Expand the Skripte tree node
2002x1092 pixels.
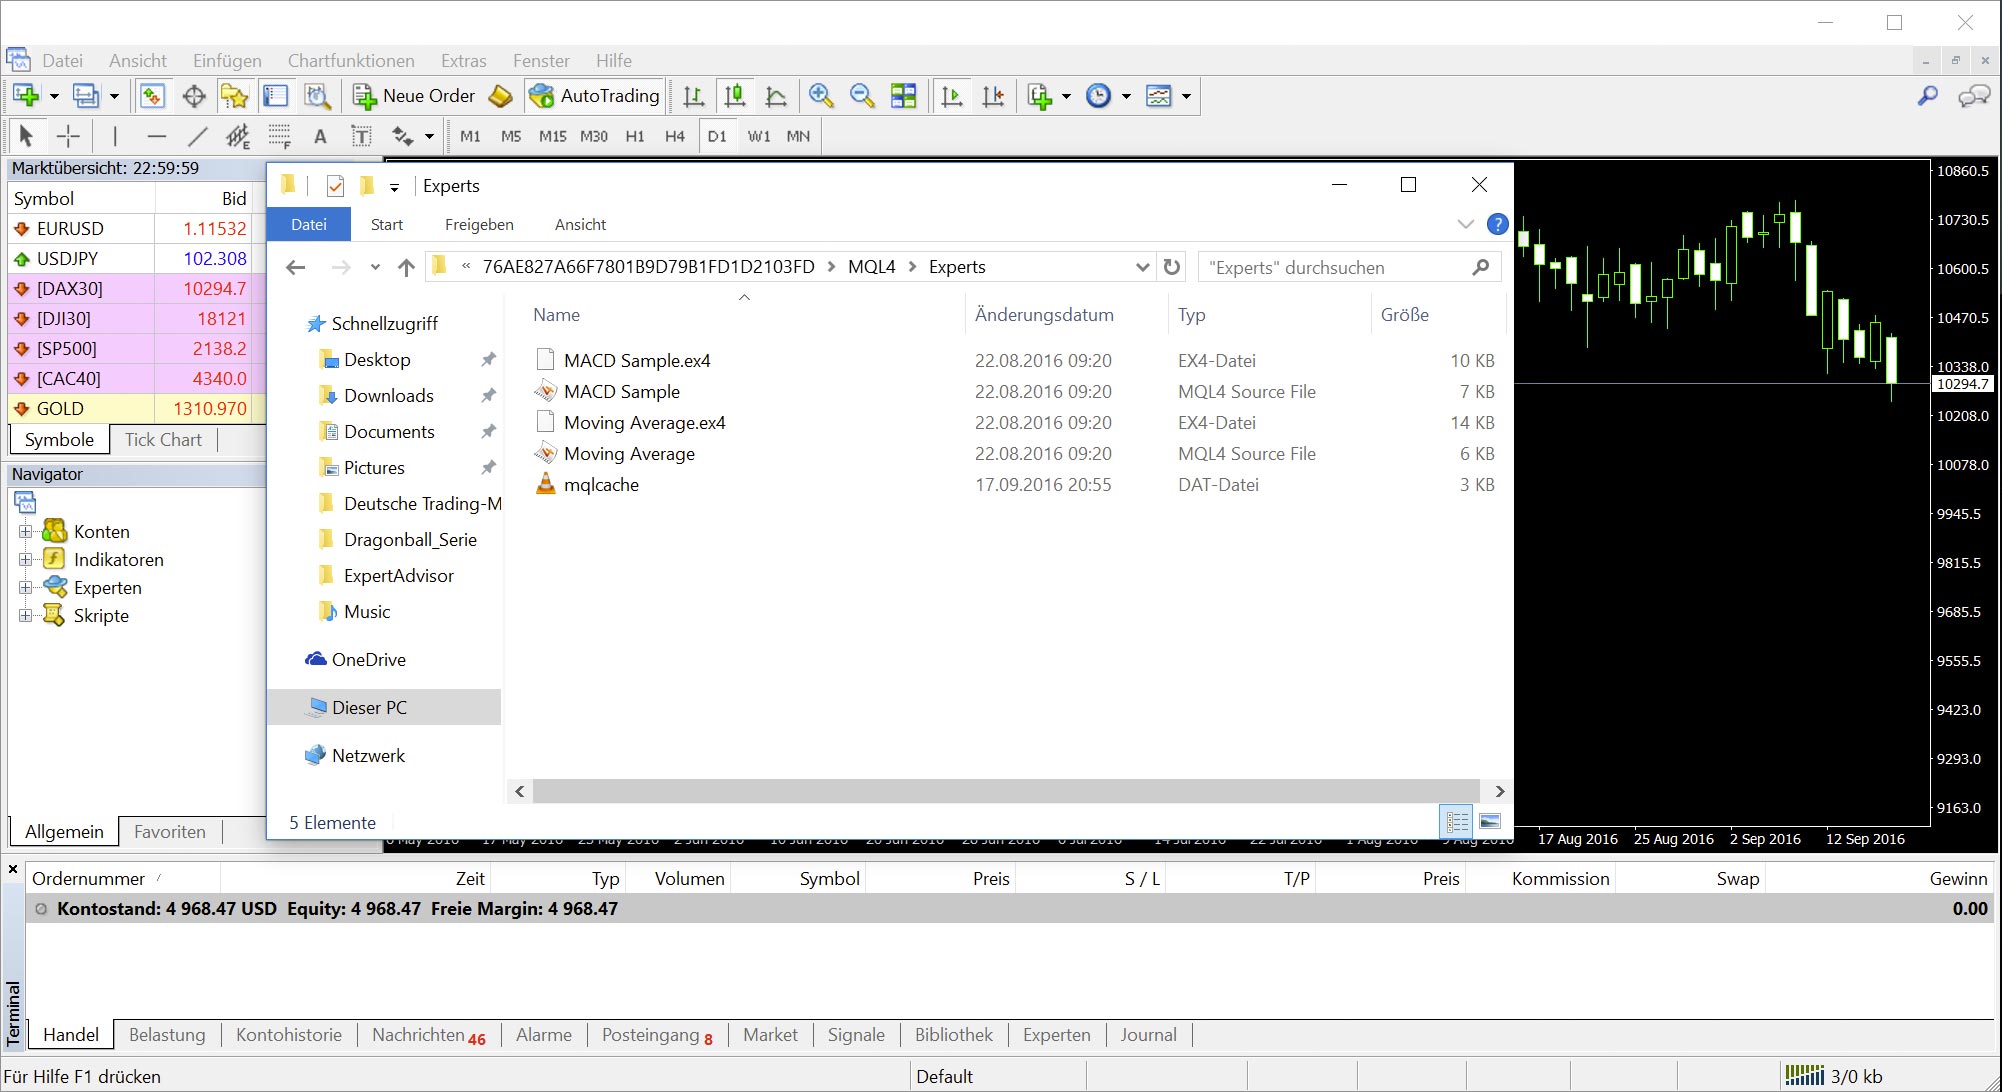pyautogui.click(x=26, y=615)
